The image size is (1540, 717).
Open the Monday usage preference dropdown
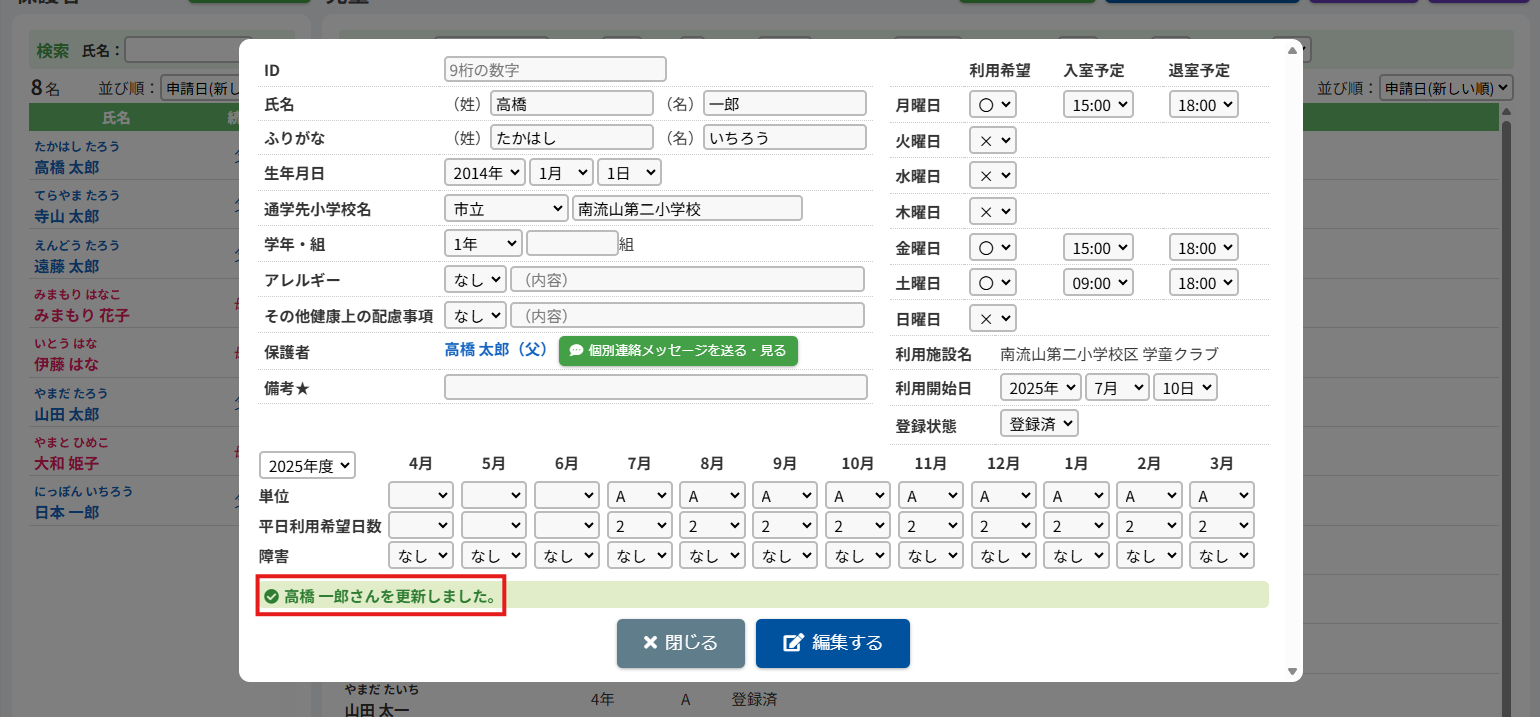(x=992, y=104)
